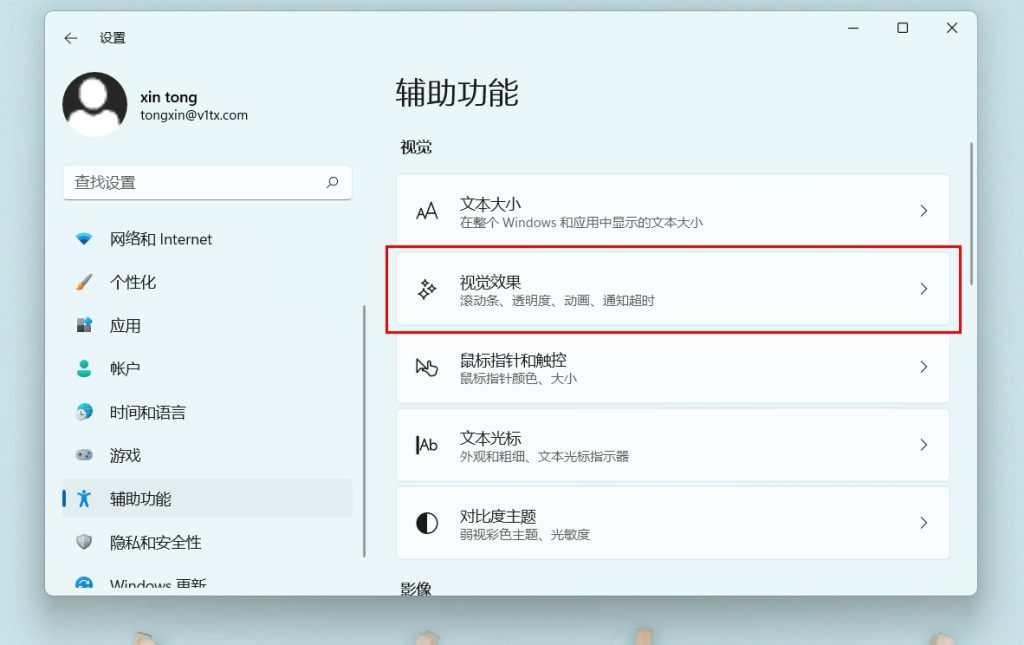Open 时间和语言 settings category
The height and width of the screenshot is (645, 1024).
coord(147,412)
